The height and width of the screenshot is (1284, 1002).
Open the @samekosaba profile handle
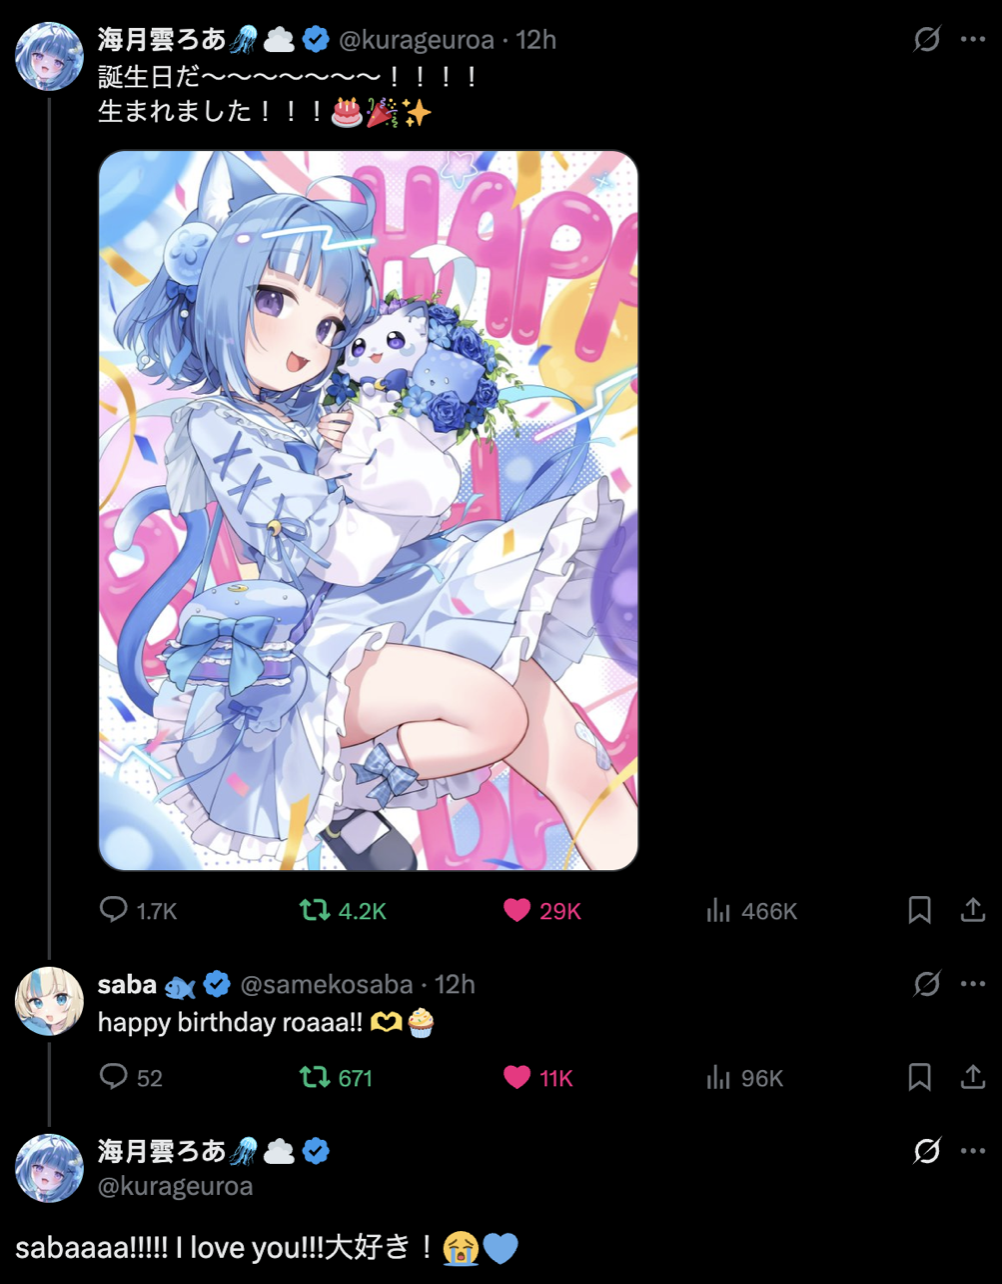click(x=327, y=985)
